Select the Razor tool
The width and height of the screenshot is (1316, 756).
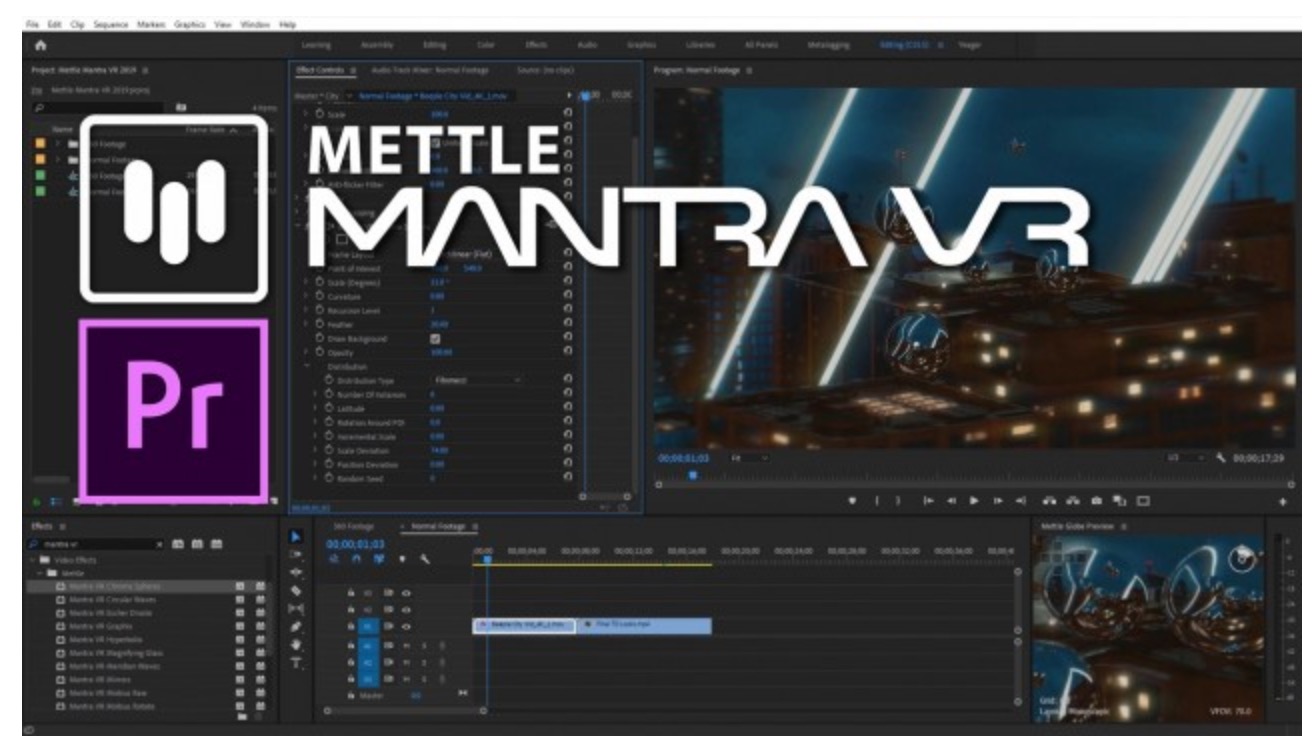(296, 590)
